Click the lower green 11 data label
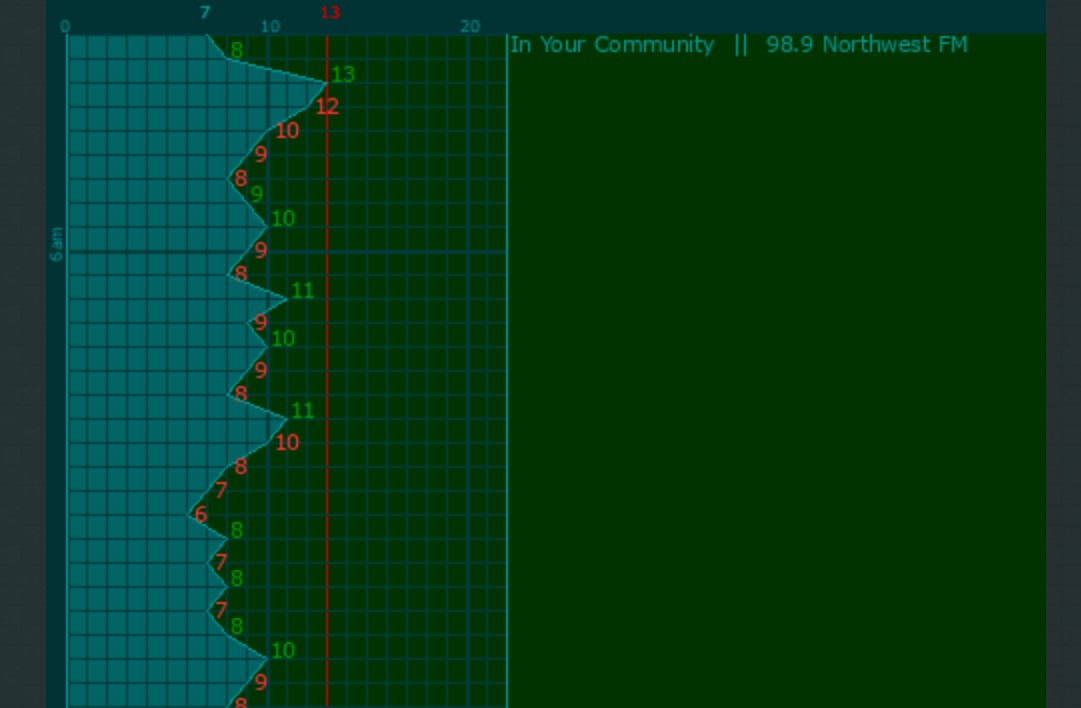The height and width of the screenshot is (708, 1081). [302, 411]
